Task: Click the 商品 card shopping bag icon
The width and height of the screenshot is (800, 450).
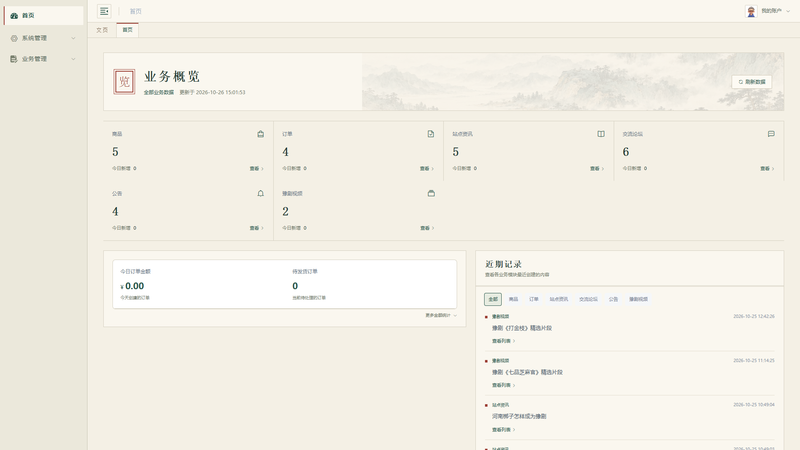Action: pos(261,134)
